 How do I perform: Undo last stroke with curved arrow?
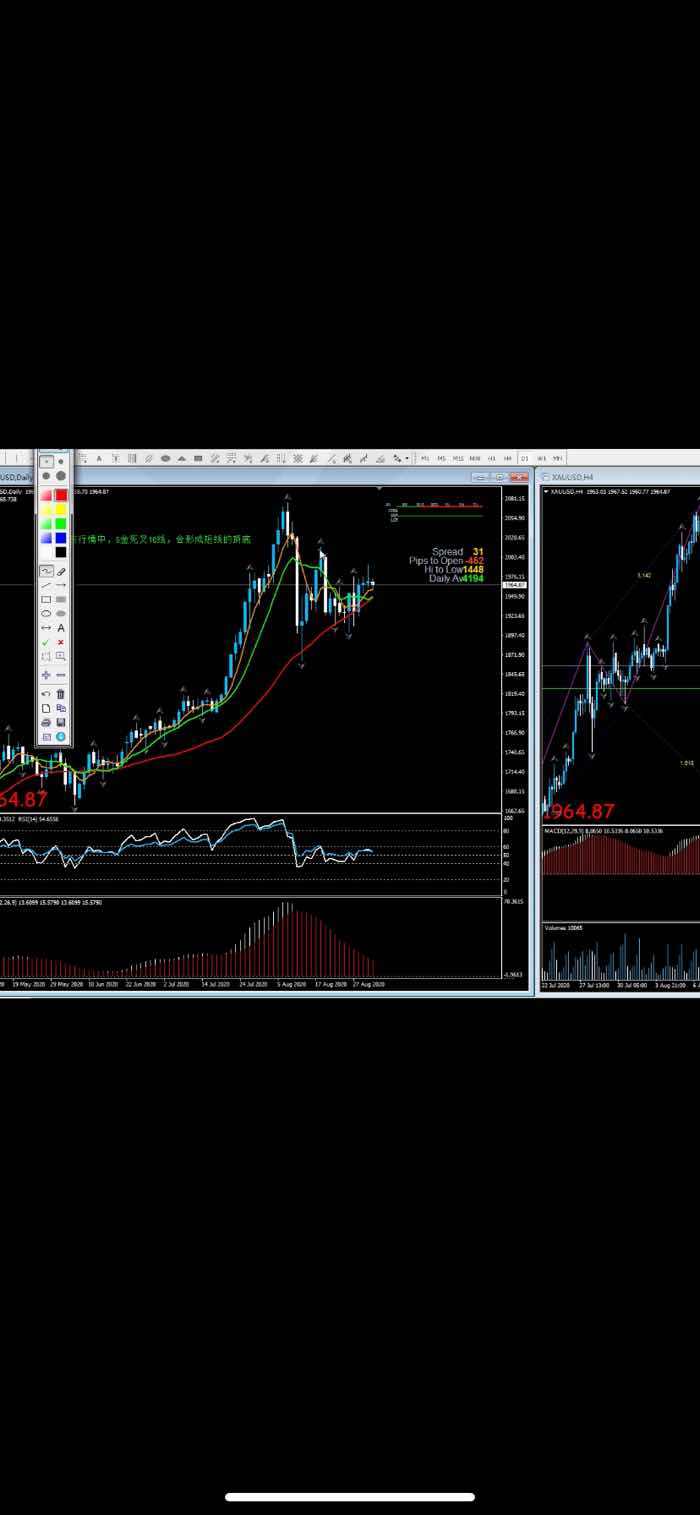click(46, 693)
